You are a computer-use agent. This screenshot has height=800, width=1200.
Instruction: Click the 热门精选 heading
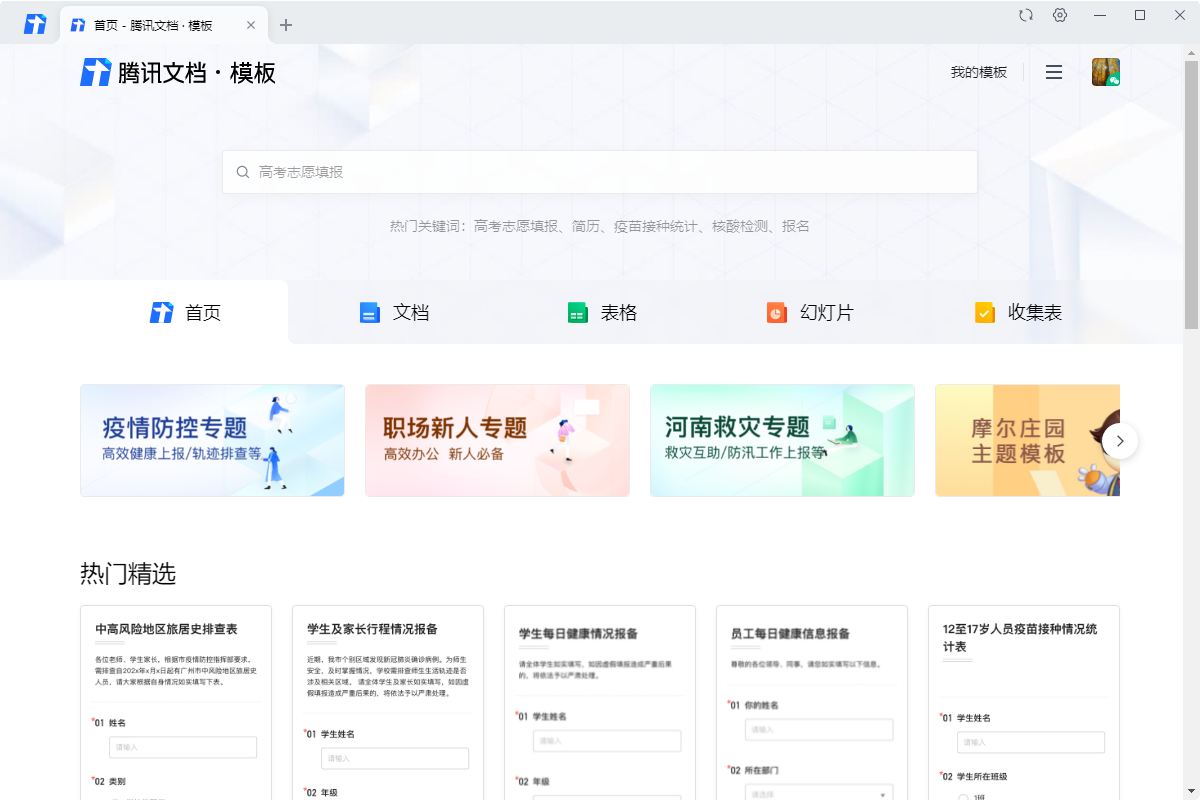pyautogui.click(x=128, y=574)
